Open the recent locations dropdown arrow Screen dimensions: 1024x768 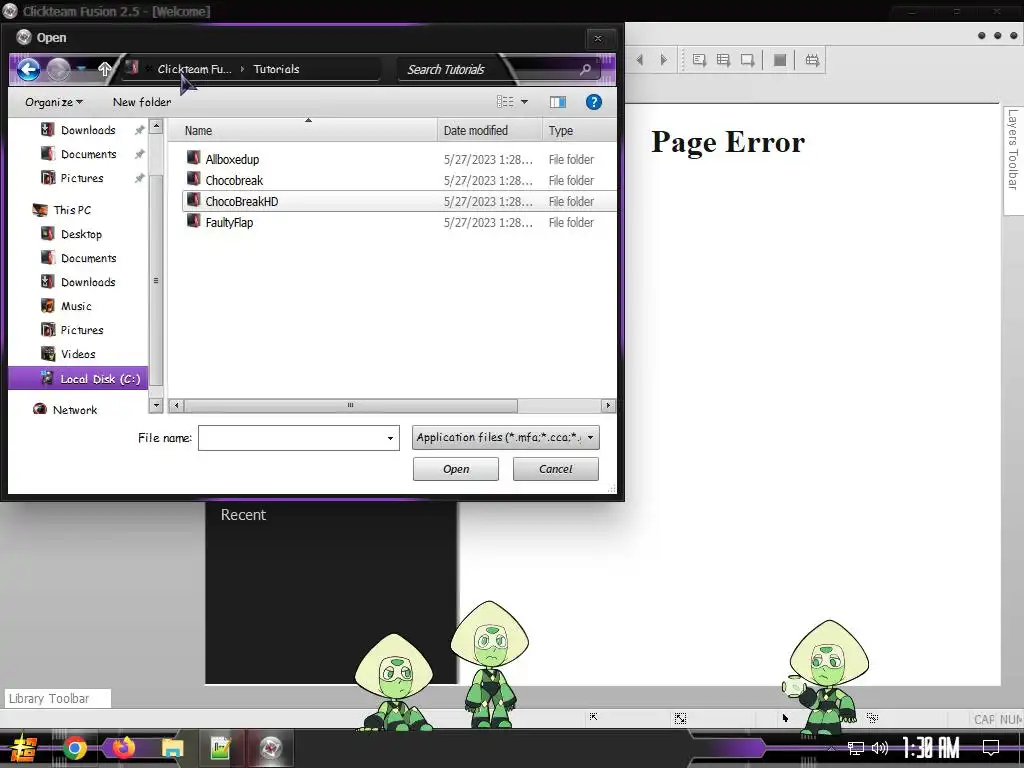pos(82,69)
